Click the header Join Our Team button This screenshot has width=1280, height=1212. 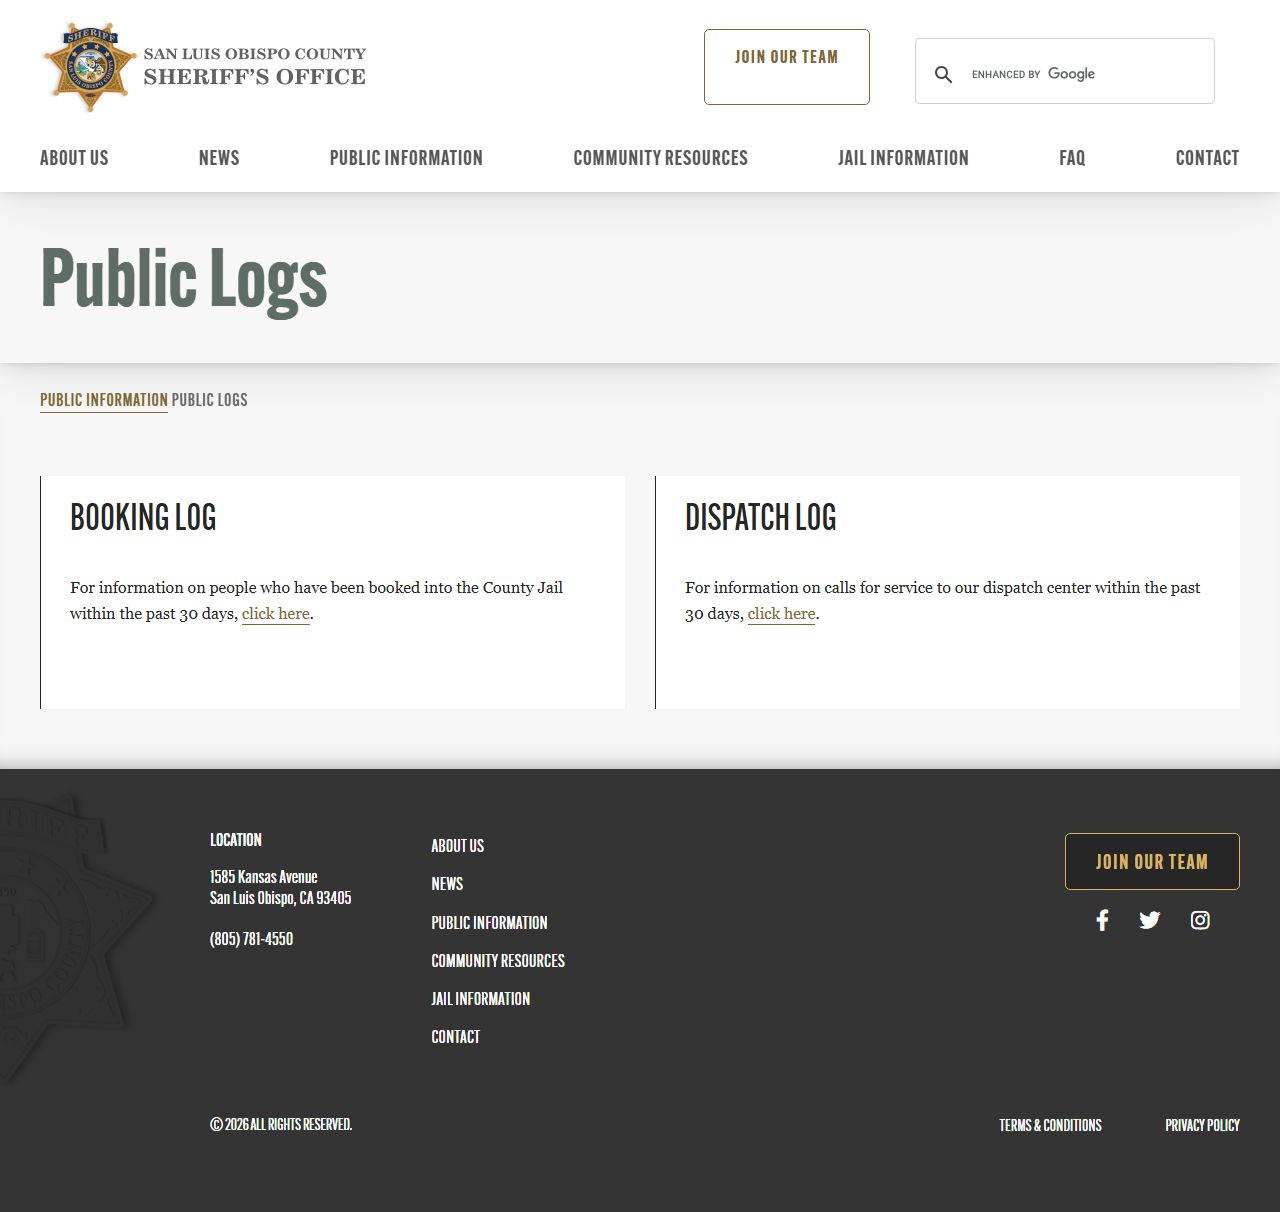pos(787,67)
